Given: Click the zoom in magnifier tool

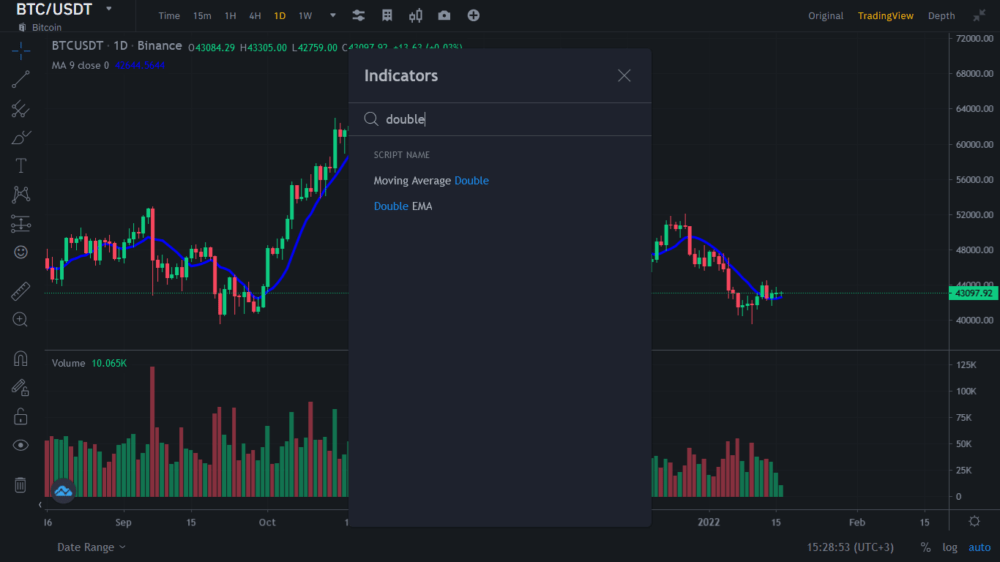Looking at the screenshot, I should tap(20, 319).
